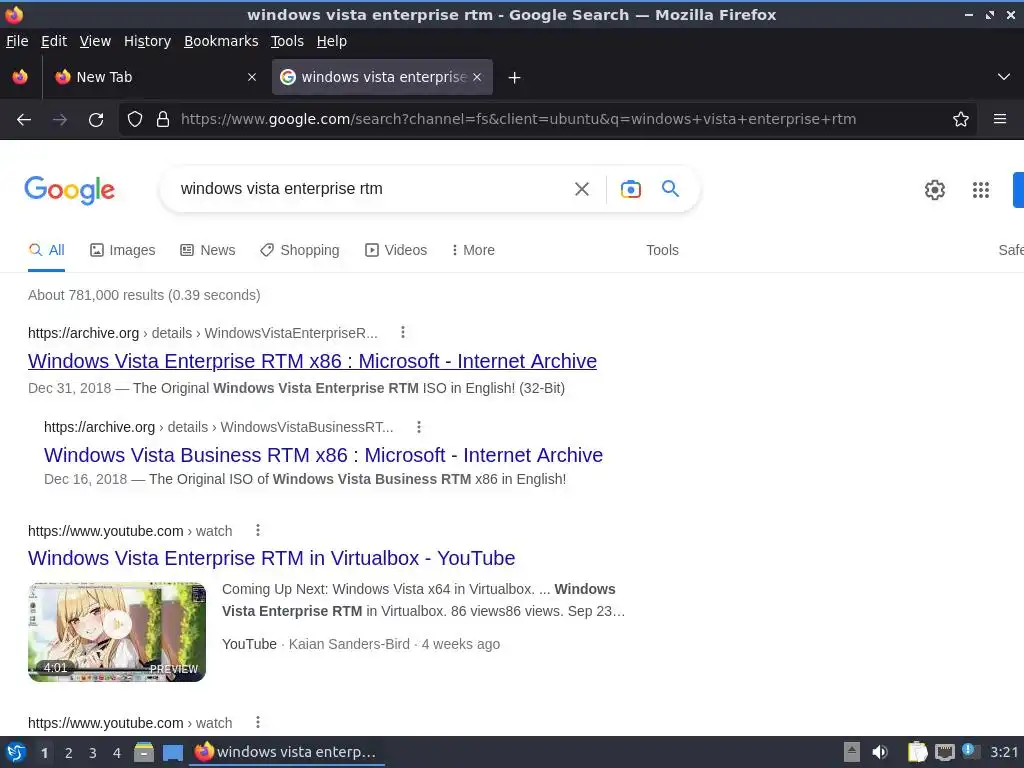This screenshot has height=768, width=1024.
Task: Open file manager from taskbar
Action: (144, 752)
